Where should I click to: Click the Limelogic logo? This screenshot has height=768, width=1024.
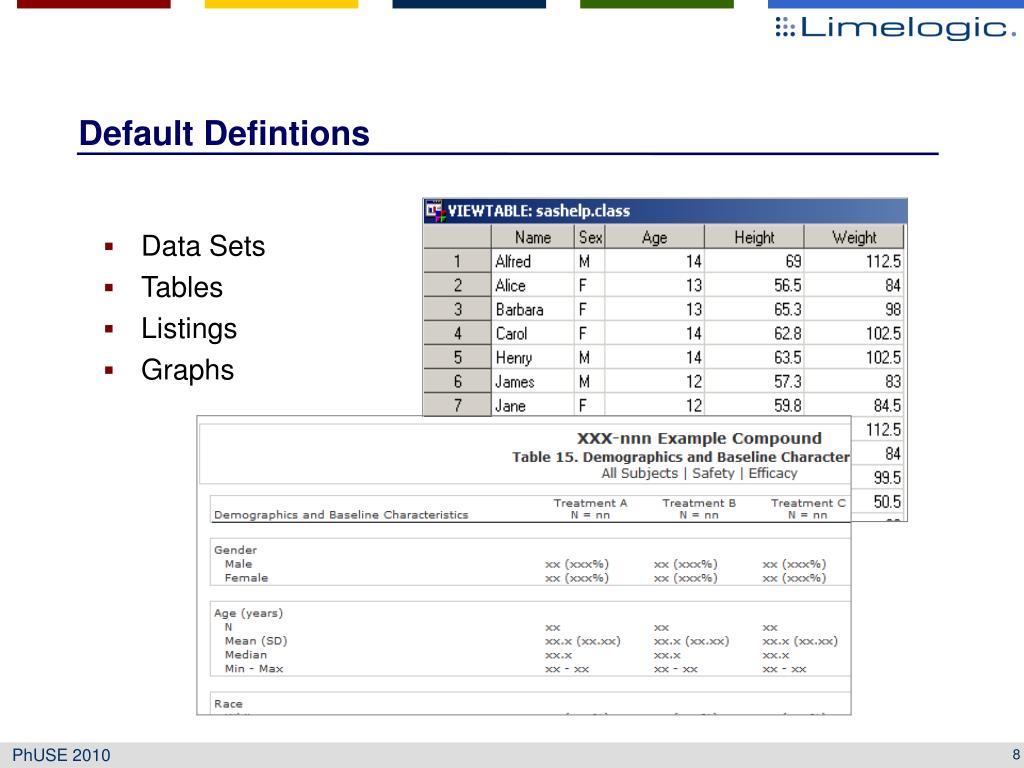point(896,27)
